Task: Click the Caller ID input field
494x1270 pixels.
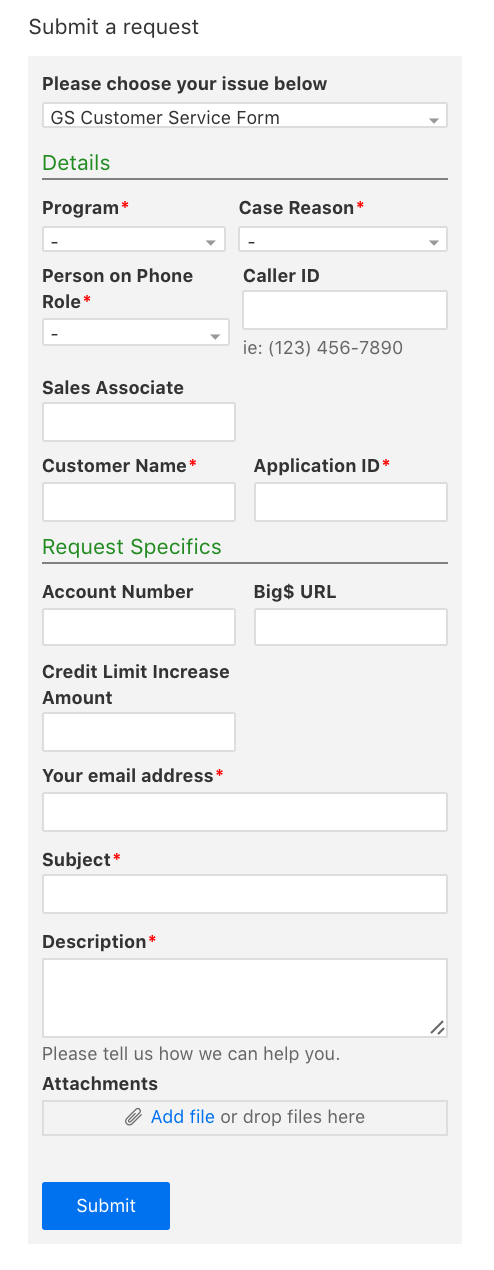Action: (345, 310)
